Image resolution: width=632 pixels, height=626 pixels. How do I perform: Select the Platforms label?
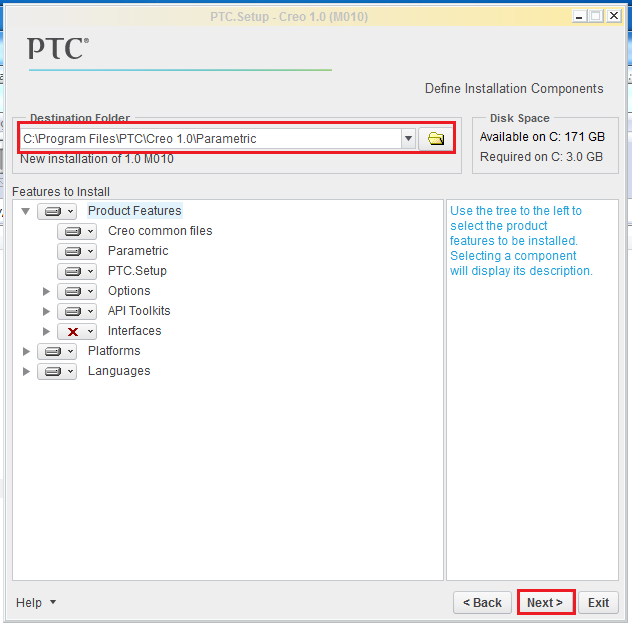[114, 351]
